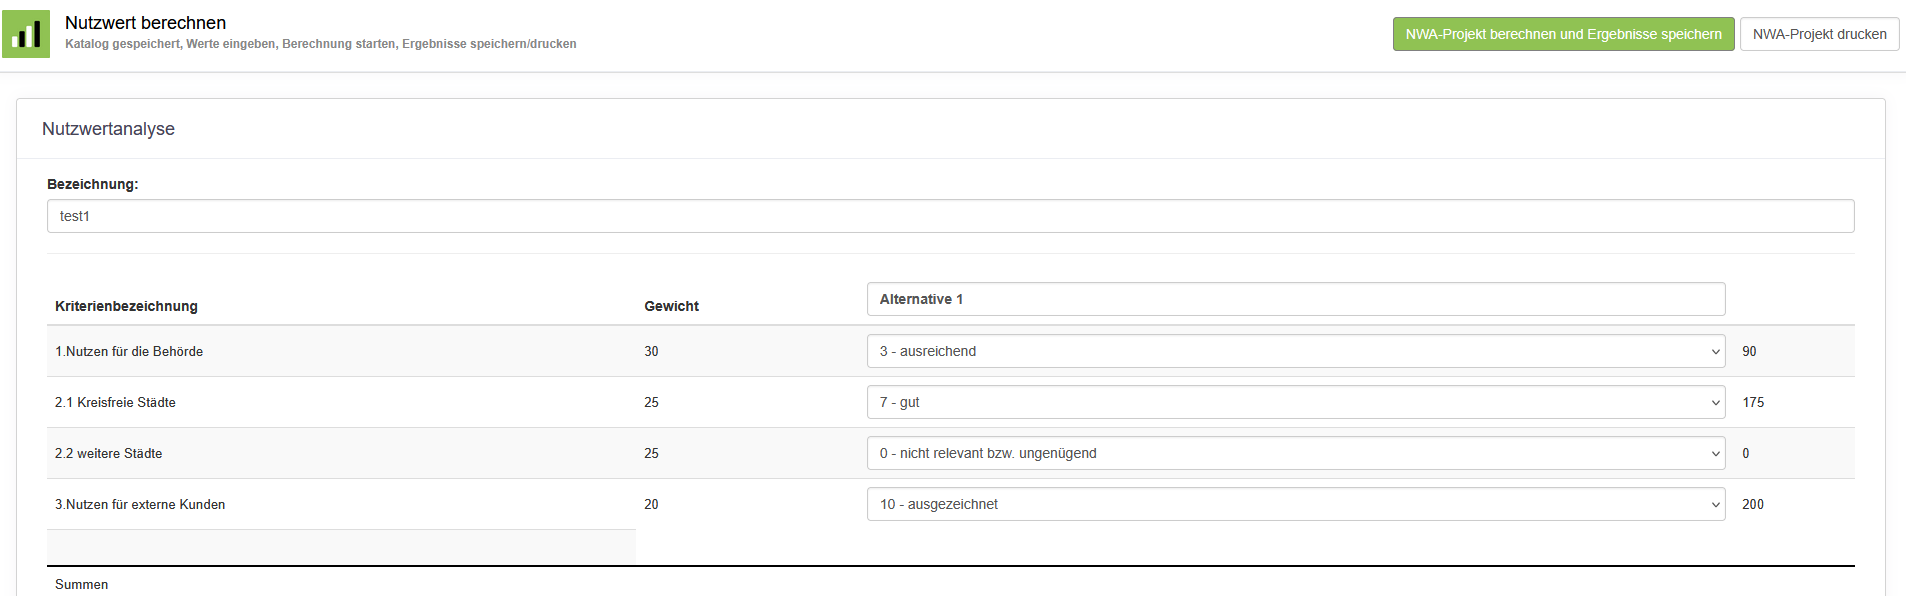Click the Bezeichnung field containing test1
The image size is (1906, 596).
(950, 216)
